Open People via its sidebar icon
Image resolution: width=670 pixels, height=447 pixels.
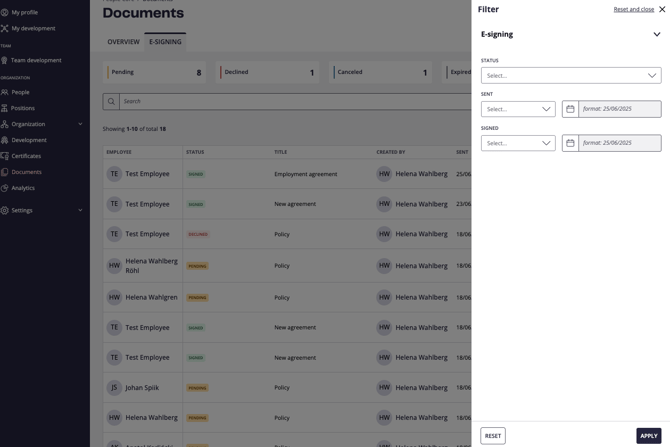pyautogui.click(x=5, y=92)
